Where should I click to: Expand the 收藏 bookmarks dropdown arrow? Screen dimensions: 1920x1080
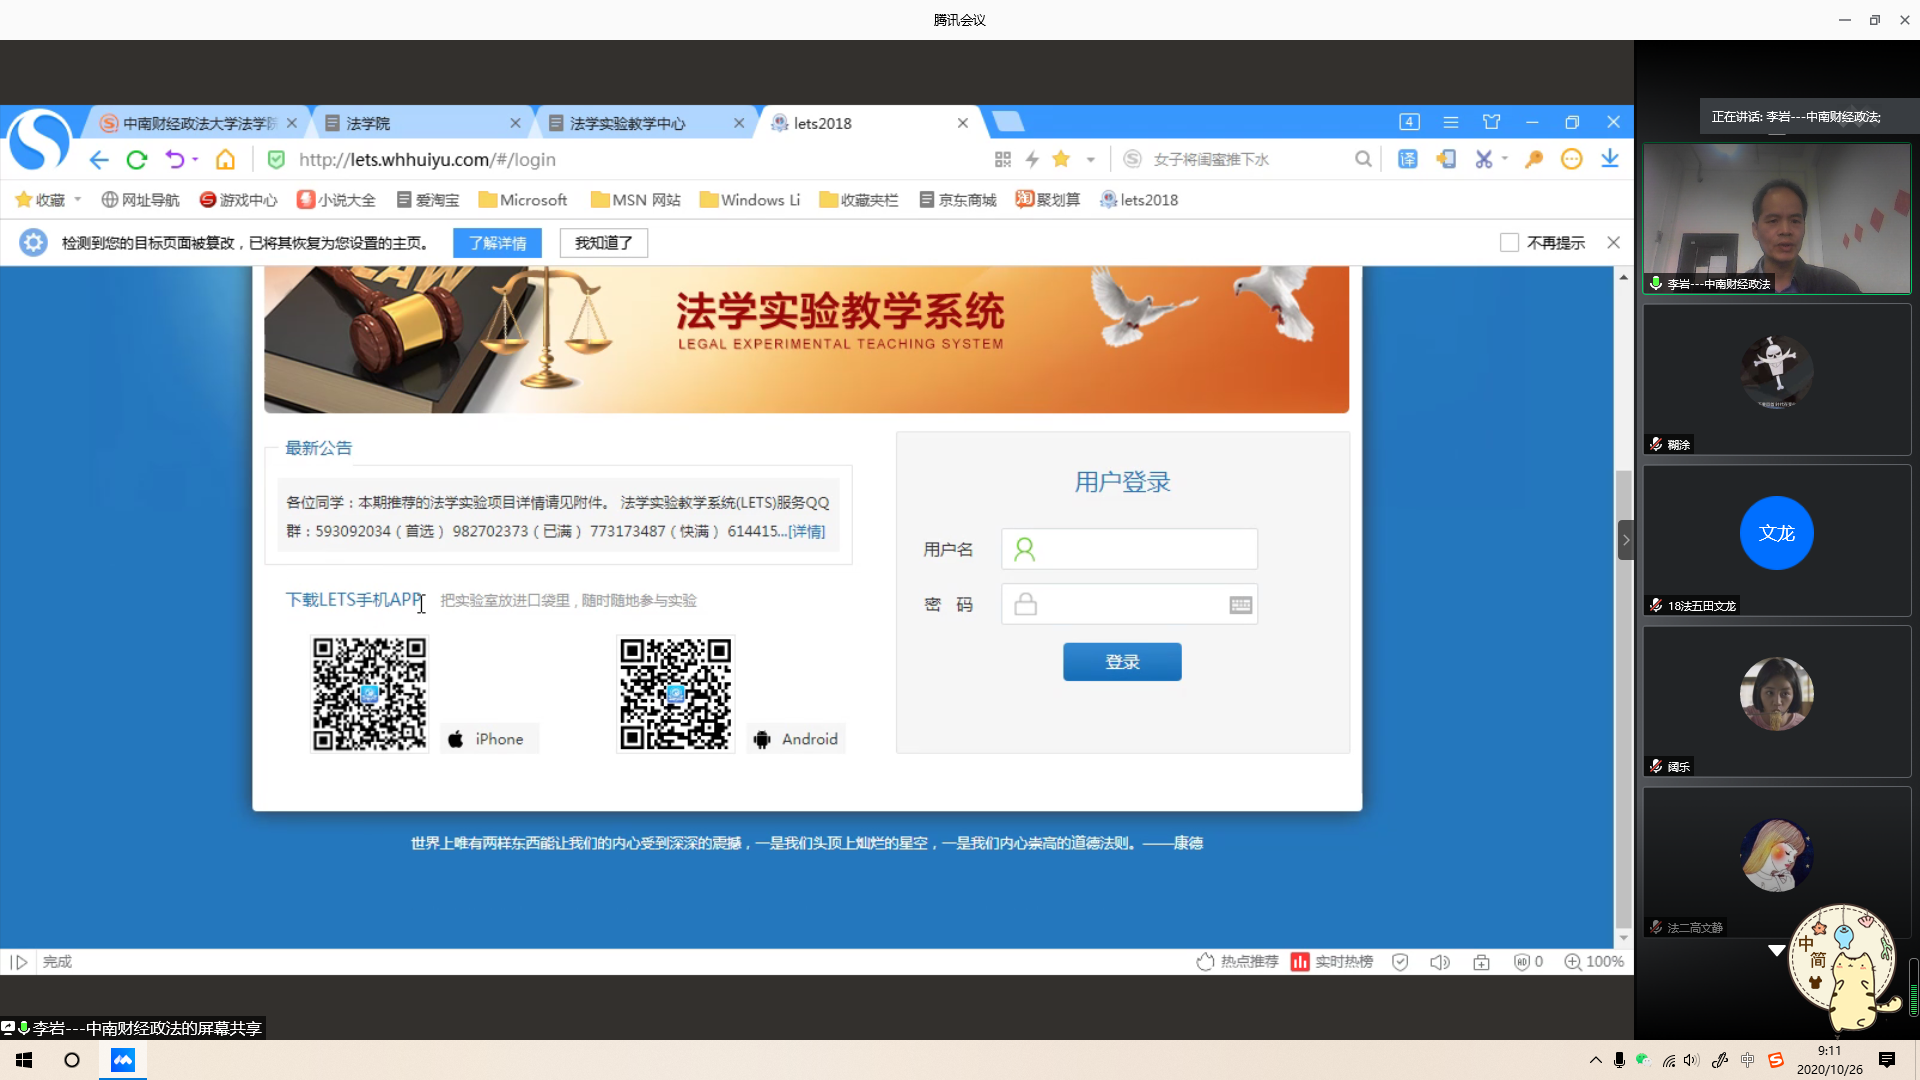click(78, 199)
